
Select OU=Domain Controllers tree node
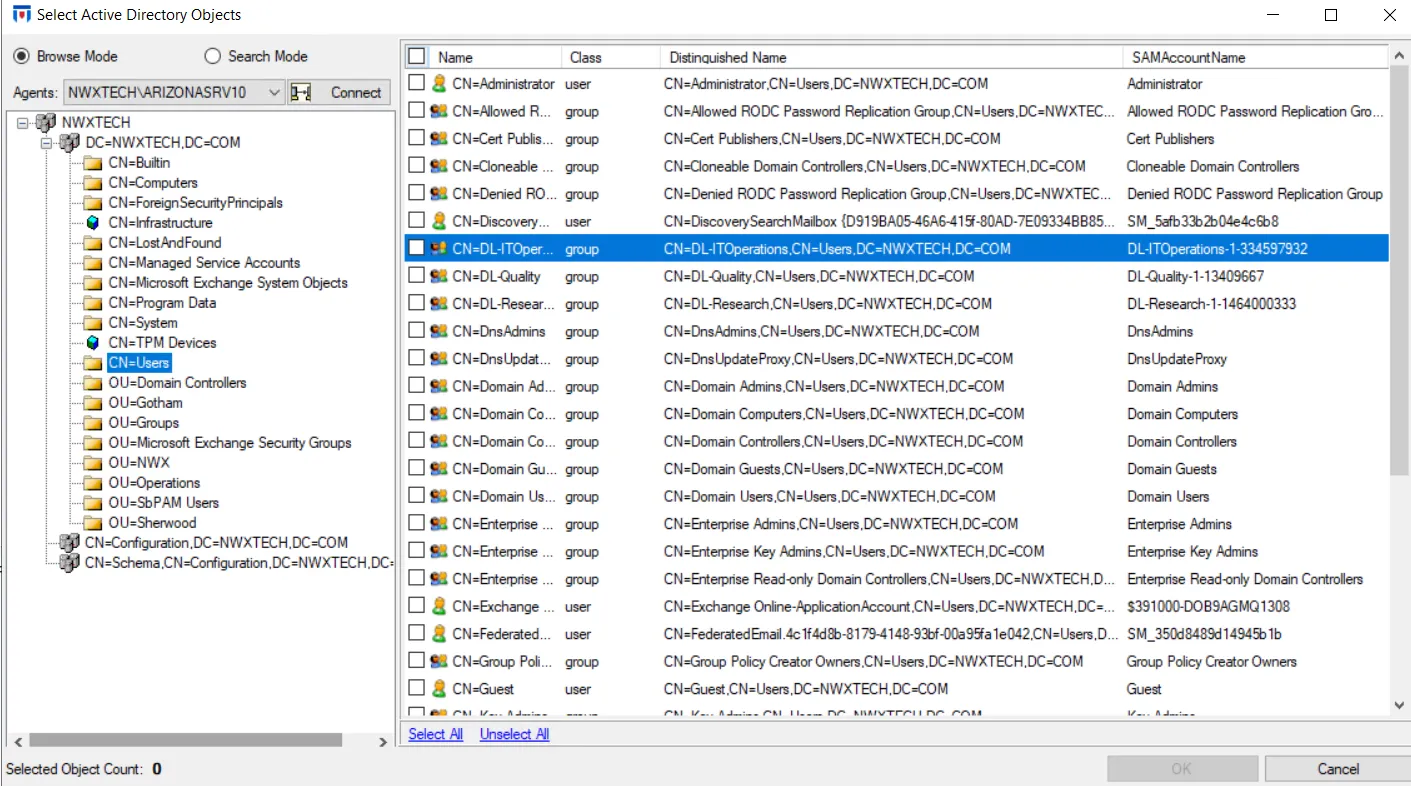point(177,383)
